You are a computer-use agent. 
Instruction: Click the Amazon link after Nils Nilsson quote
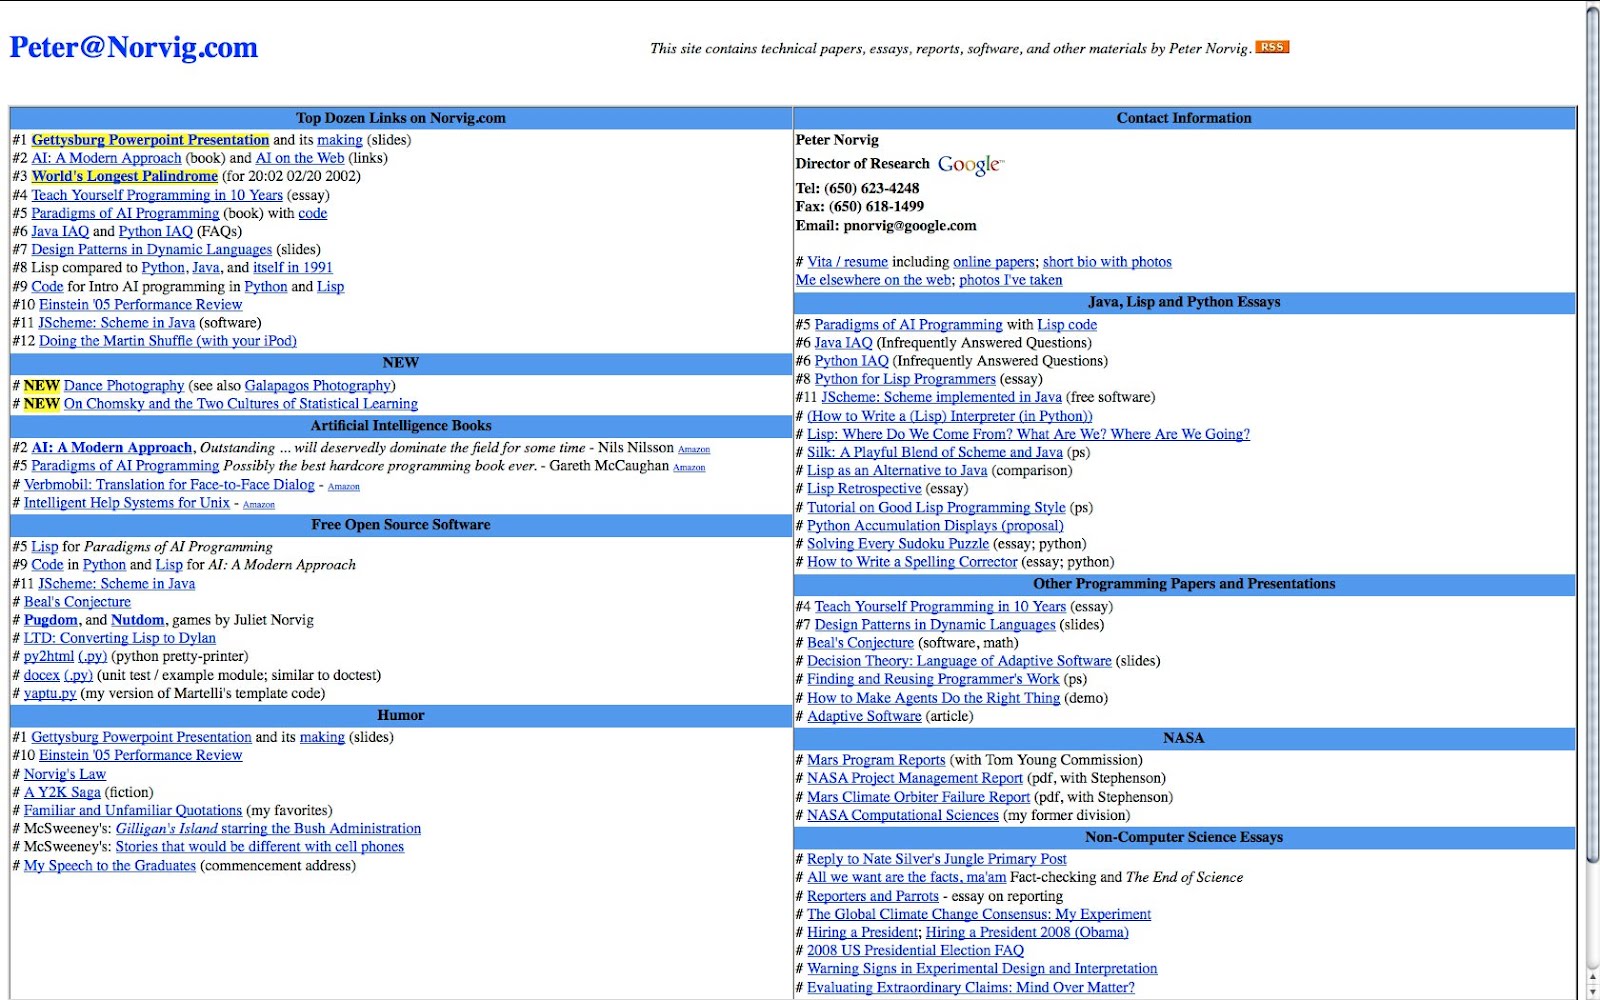(x=694, y=450)
